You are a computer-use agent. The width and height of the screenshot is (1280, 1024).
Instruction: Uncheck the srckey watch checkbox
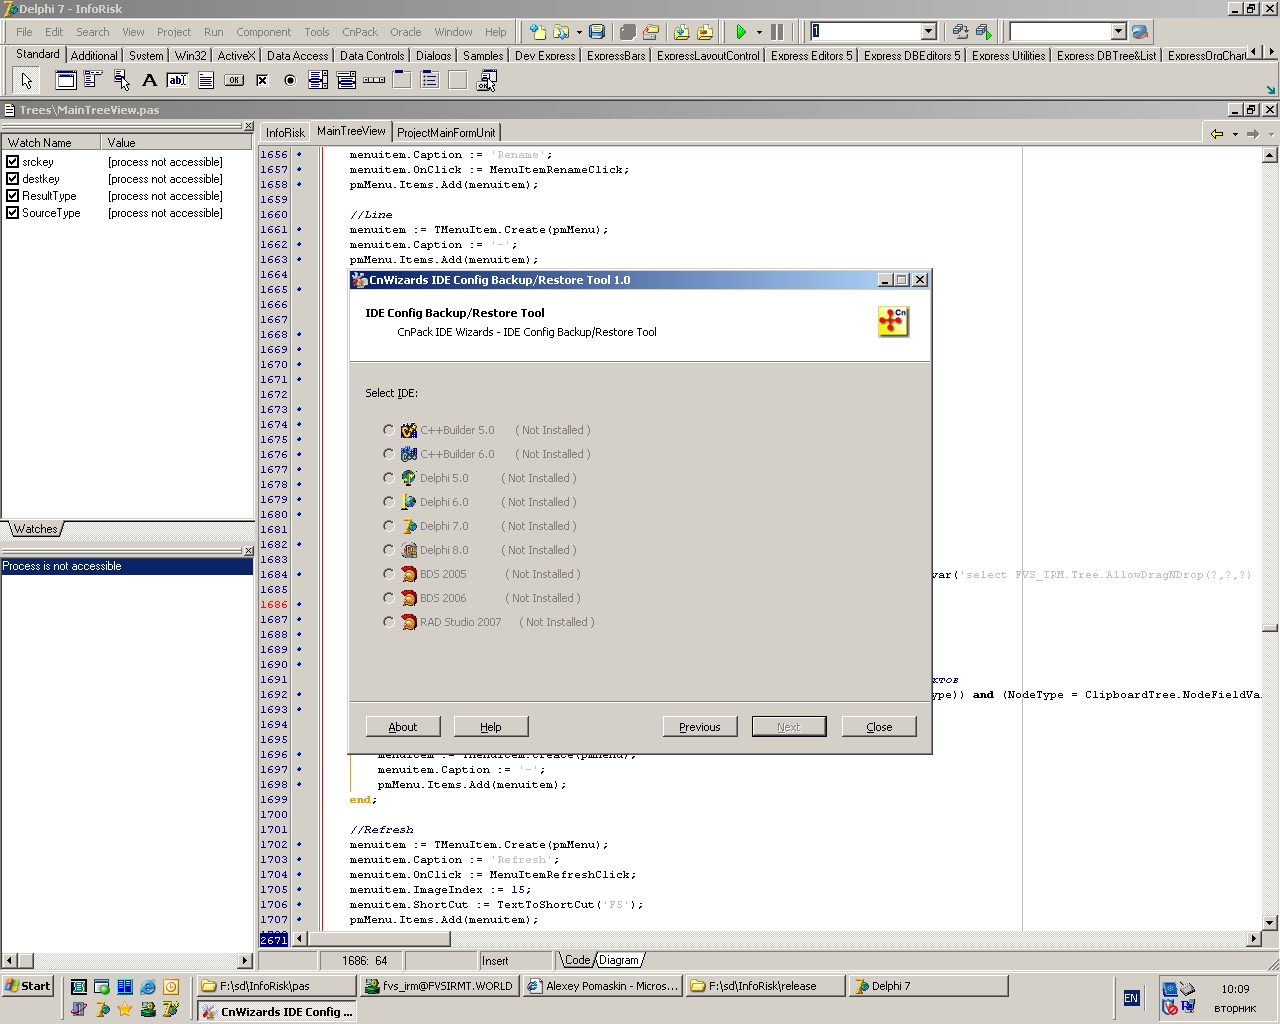(x=13, y=162)
